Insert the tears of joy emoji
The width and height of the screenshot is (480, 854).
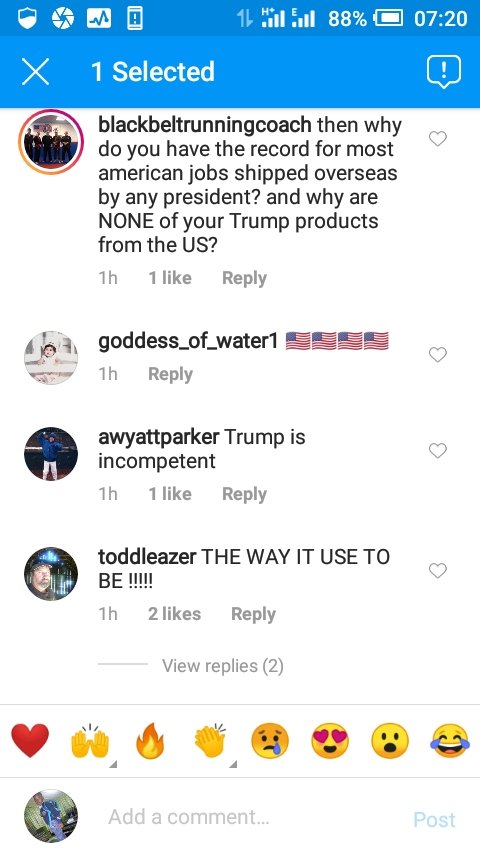pyautogui.click(x=449, y=741)
